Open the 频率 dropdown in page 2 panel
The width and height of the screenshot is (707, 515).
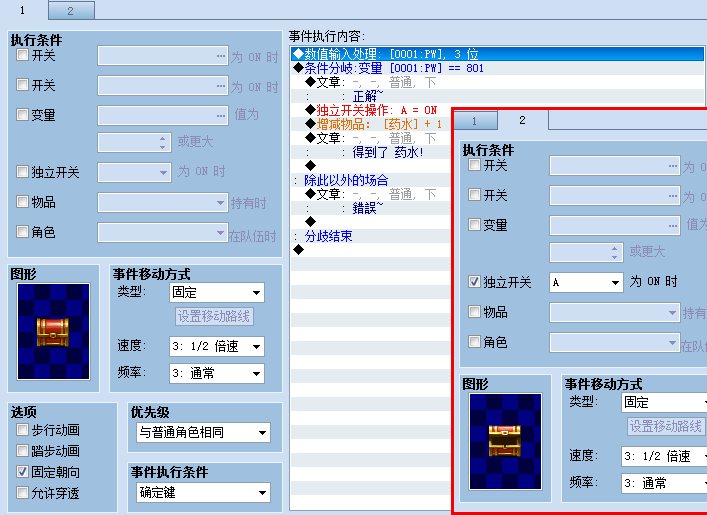(664, 483)
